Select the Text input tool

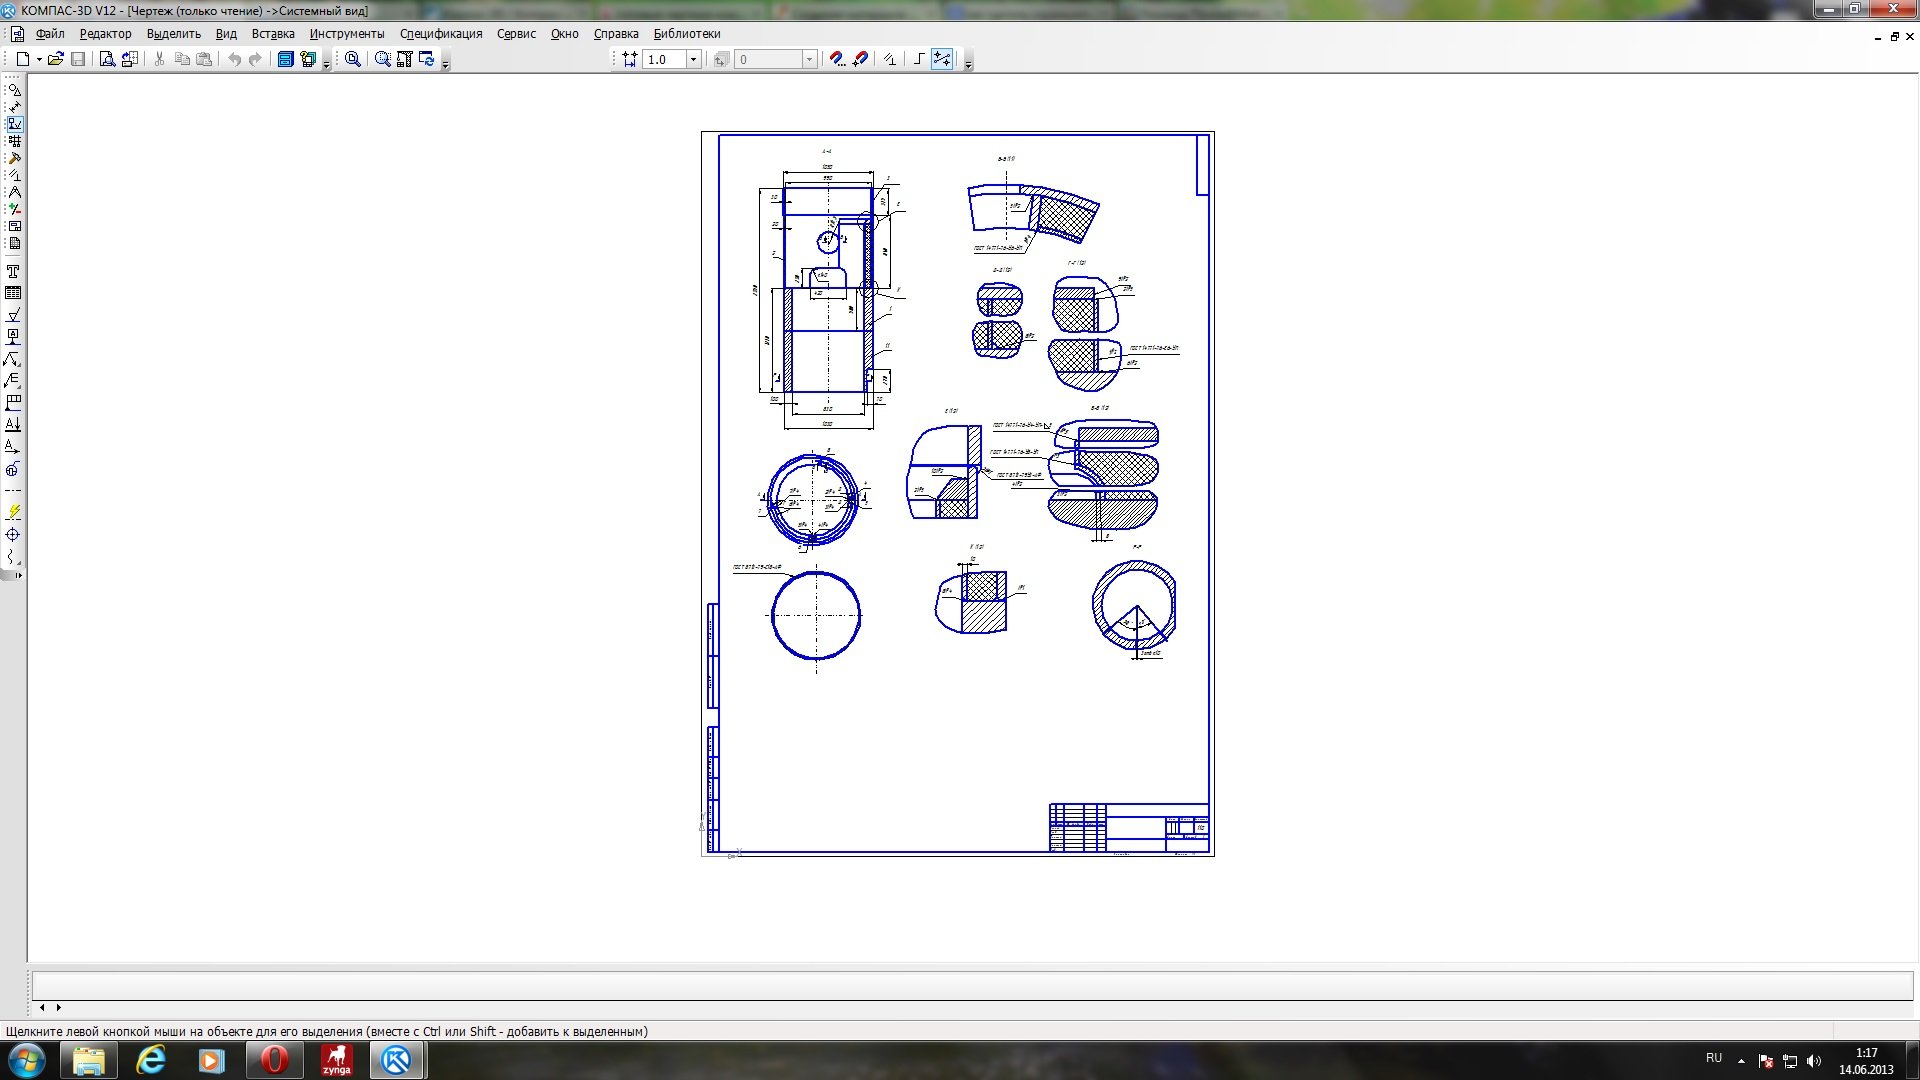pyautogui.click(x=13, y=272)
